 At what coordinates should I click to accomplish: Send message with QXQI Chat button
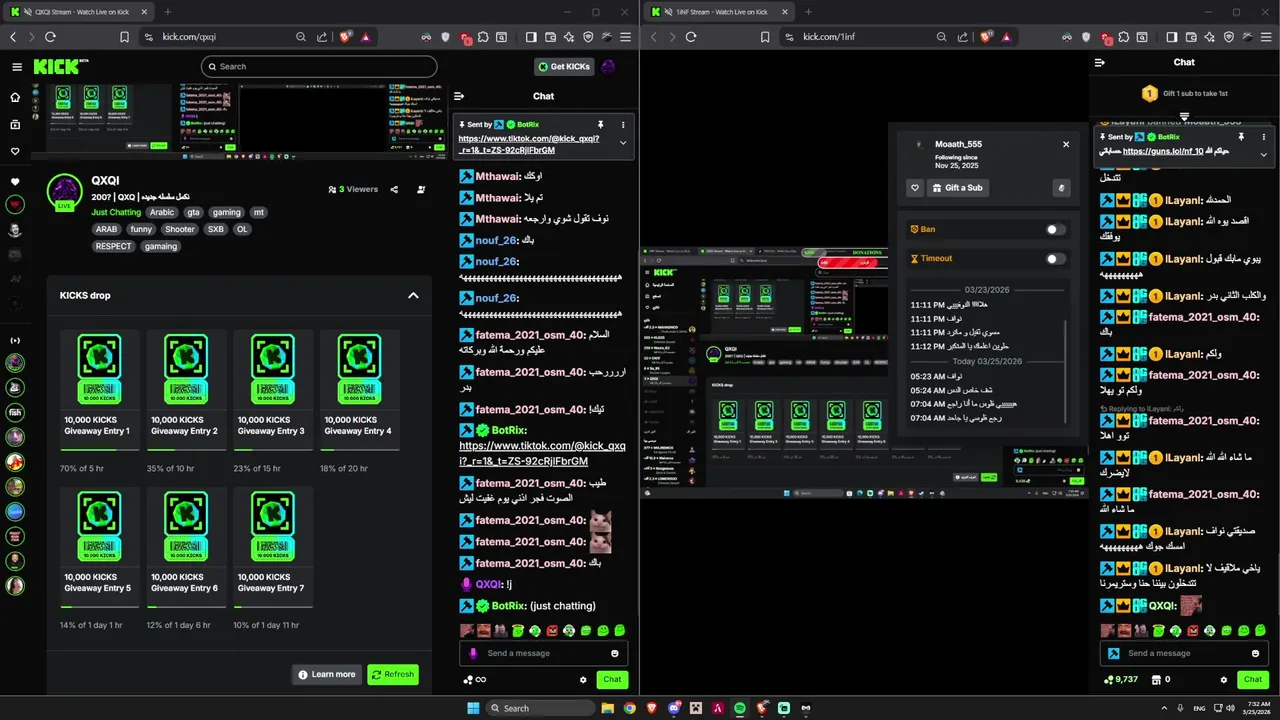[612, 680]
